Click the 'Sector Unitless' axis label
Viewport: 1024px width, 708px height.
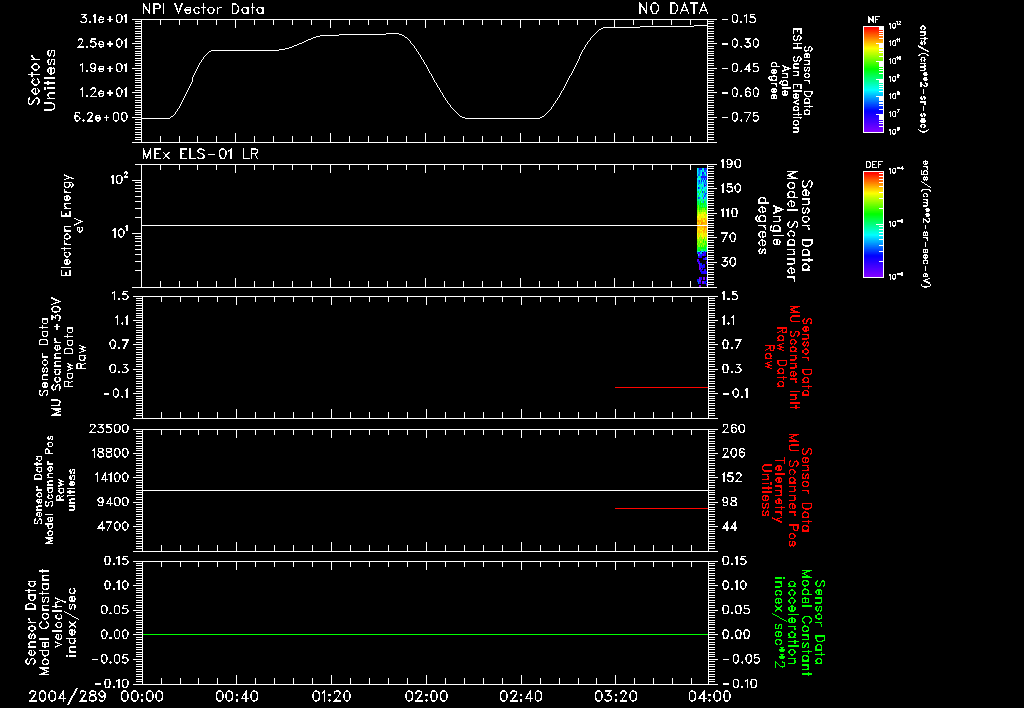[42, 80]
